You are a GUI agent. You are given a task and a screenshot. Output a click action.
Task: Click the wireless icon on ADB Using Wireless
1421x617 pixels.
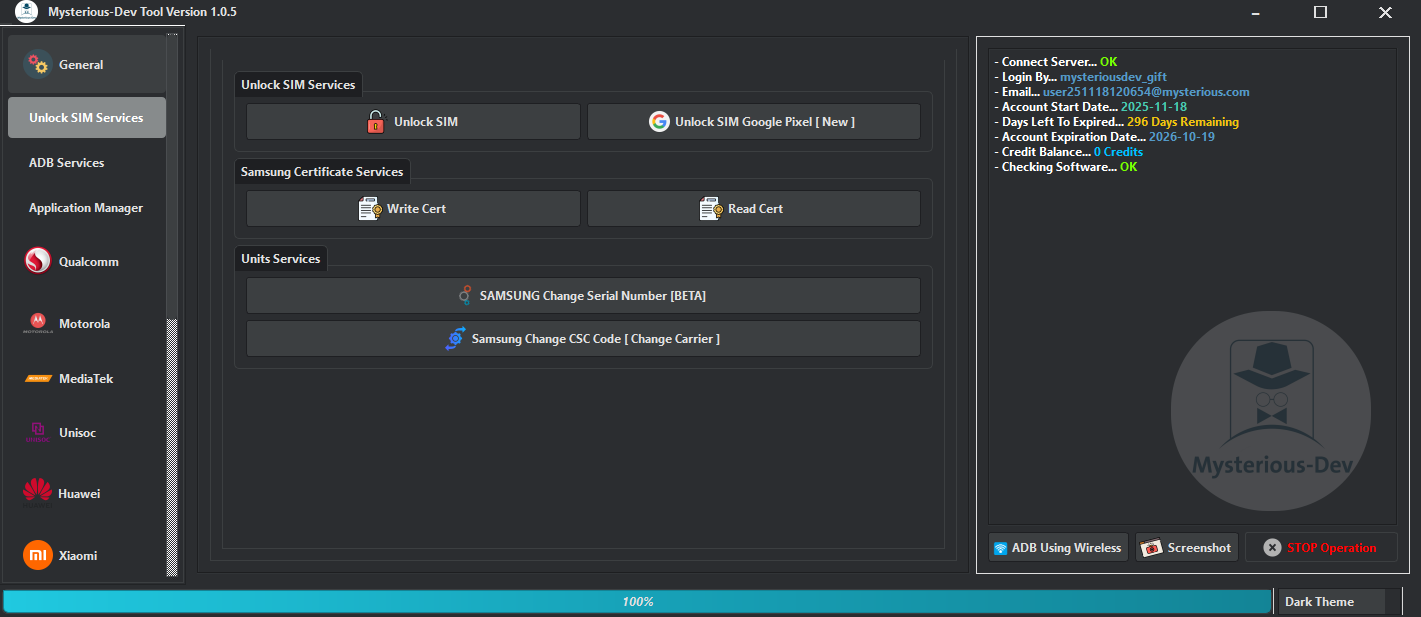1000,547
